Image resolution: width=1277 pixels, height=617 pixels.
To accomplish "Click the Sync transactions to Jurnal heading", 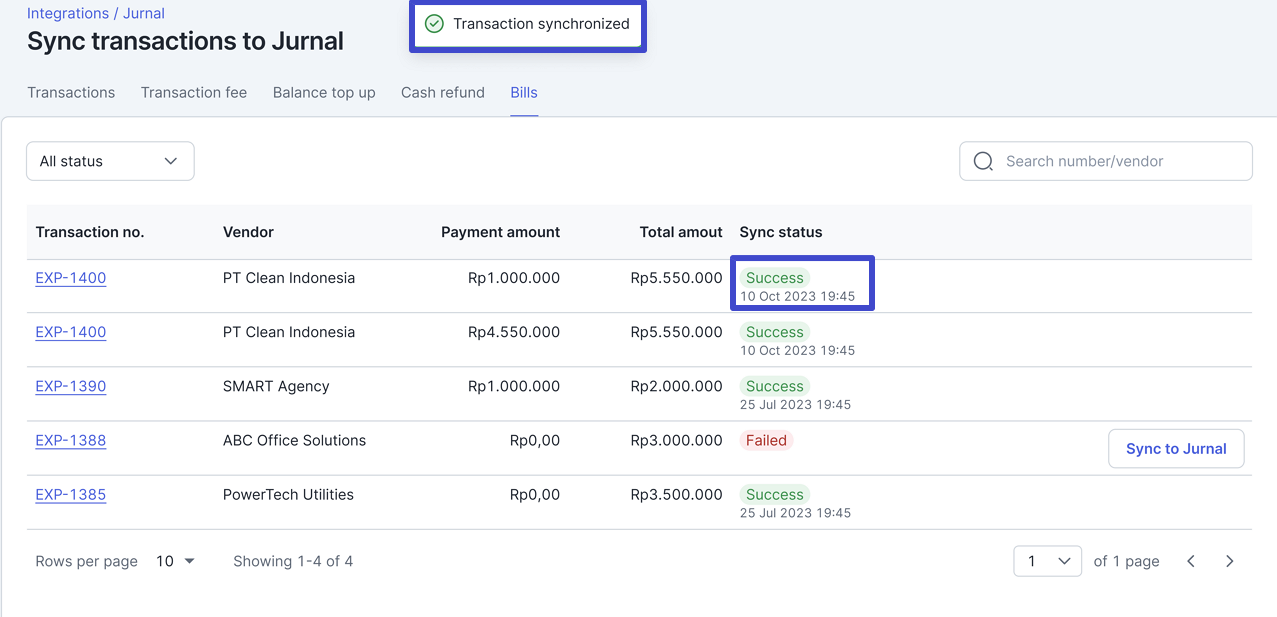I will pos(185,41).
